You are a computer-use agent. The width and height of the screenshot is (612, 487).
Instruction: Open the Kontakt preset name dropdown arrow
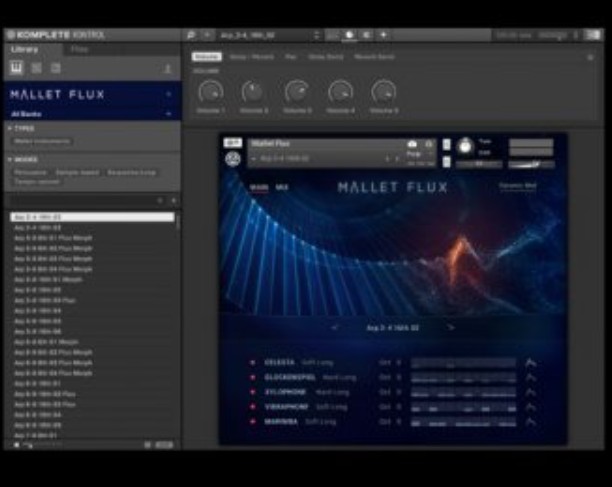253,159
